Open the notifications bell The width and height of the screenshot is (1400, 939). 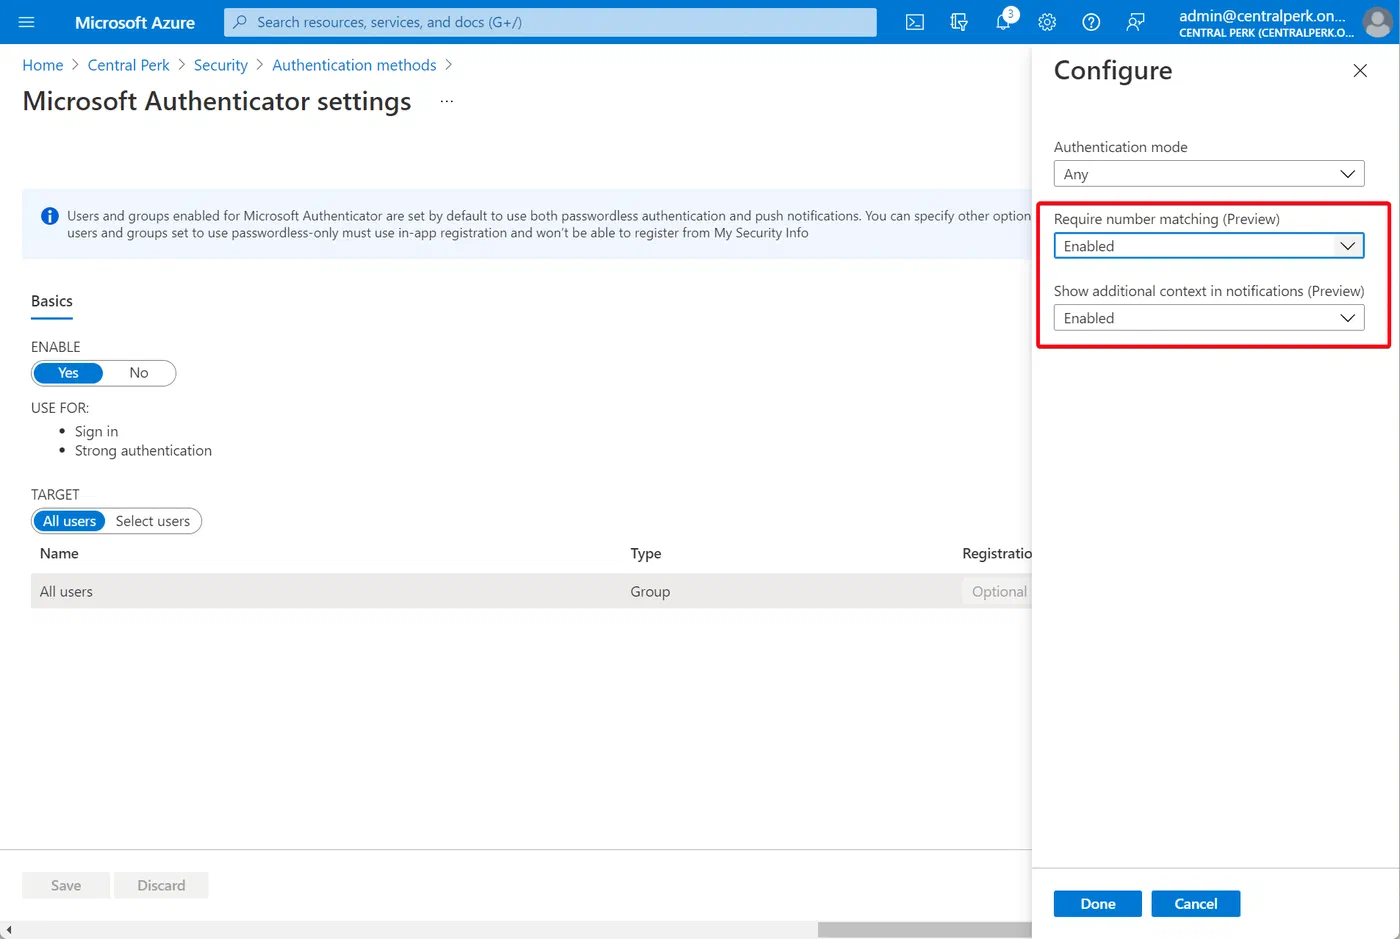(x=1003, y=22)
